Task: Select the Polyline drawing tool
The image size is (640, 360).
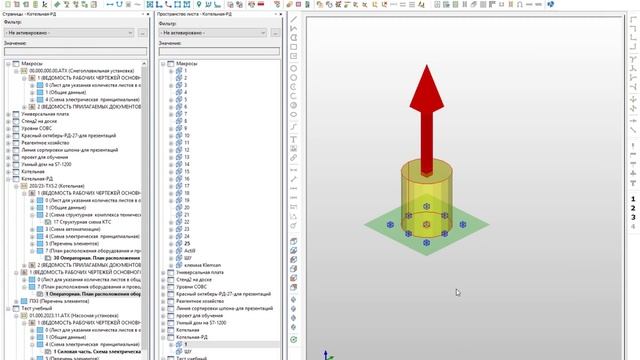Action: (293, 29)
